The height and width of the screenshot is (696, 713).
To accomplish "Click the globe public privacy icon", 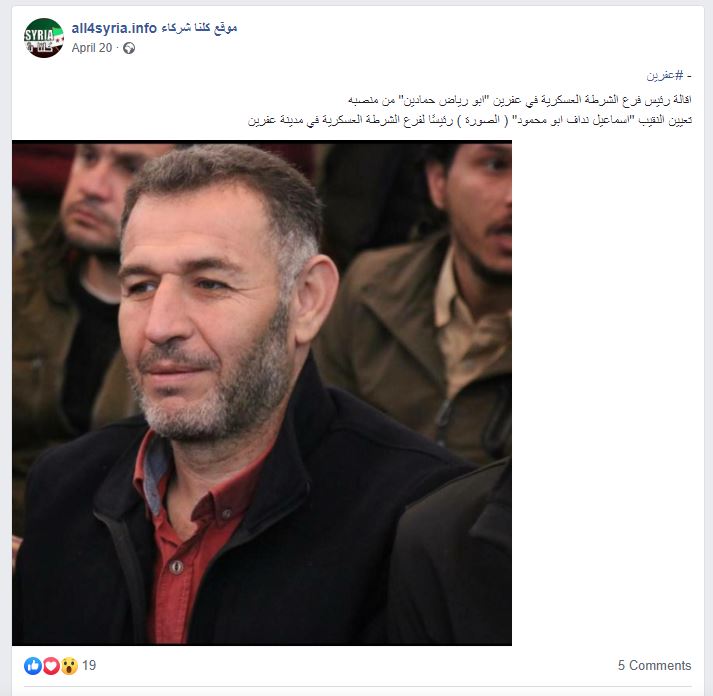I will 129,48.
